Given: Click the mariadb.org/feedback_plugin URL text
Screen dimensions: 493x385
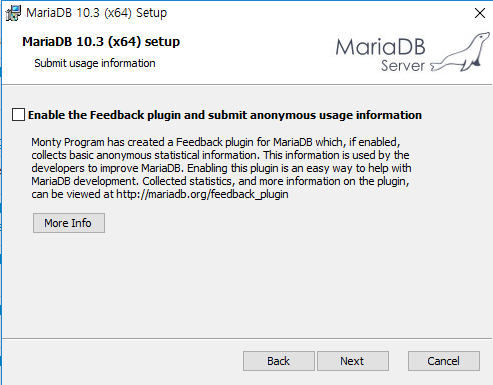Looking at the screenshot, I should 202,194.
